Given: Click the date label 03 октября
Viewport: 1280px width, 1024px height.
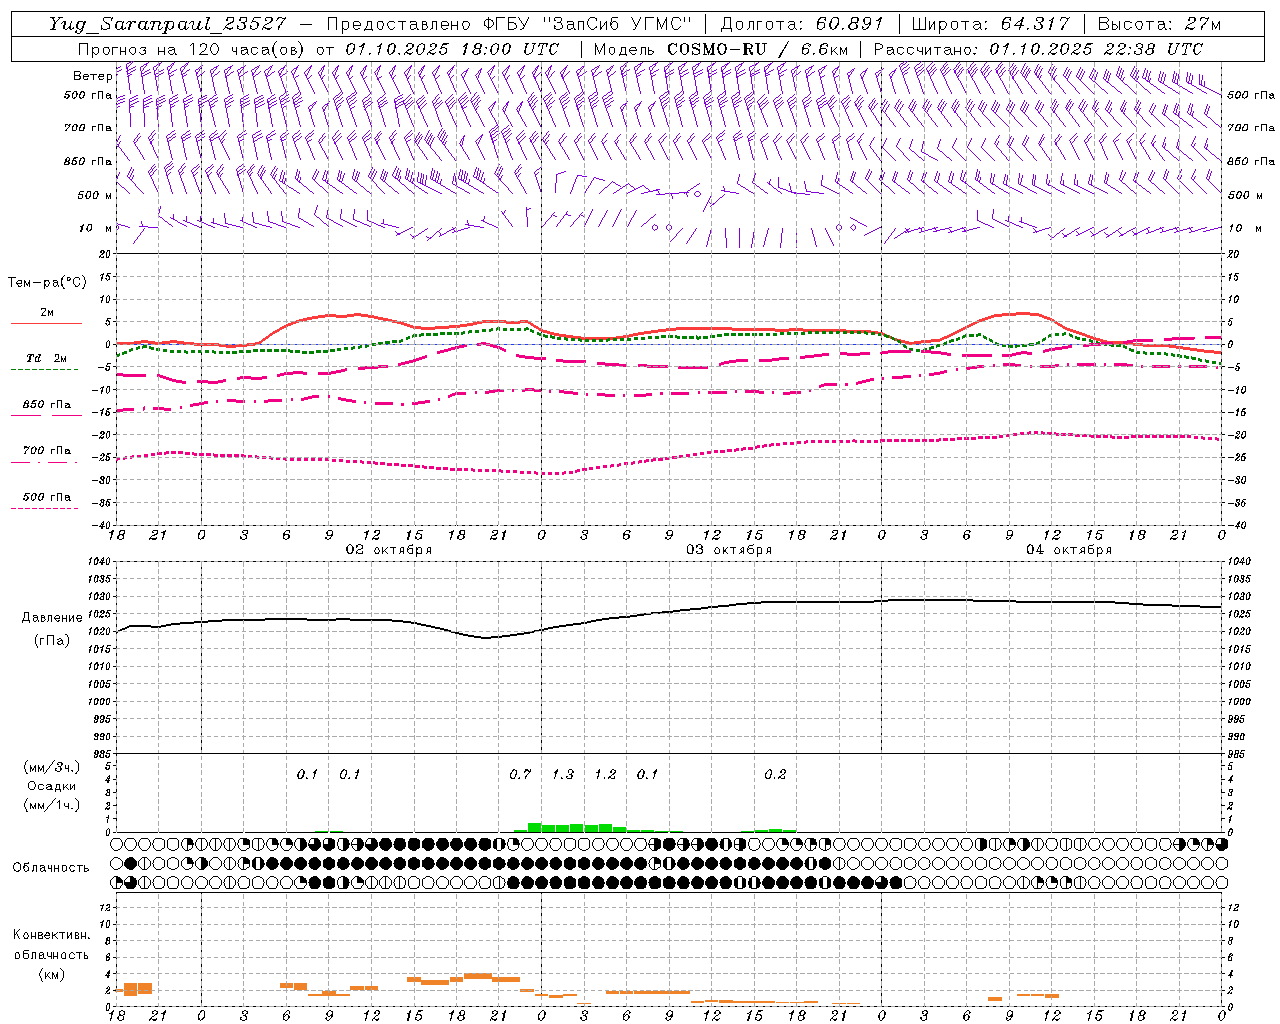Looking at the screenshot, I should pos(729,550).
